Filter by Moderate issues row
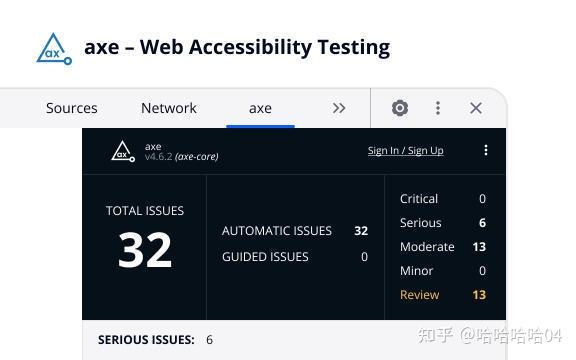576x360 pixels. tap(443, 246)
